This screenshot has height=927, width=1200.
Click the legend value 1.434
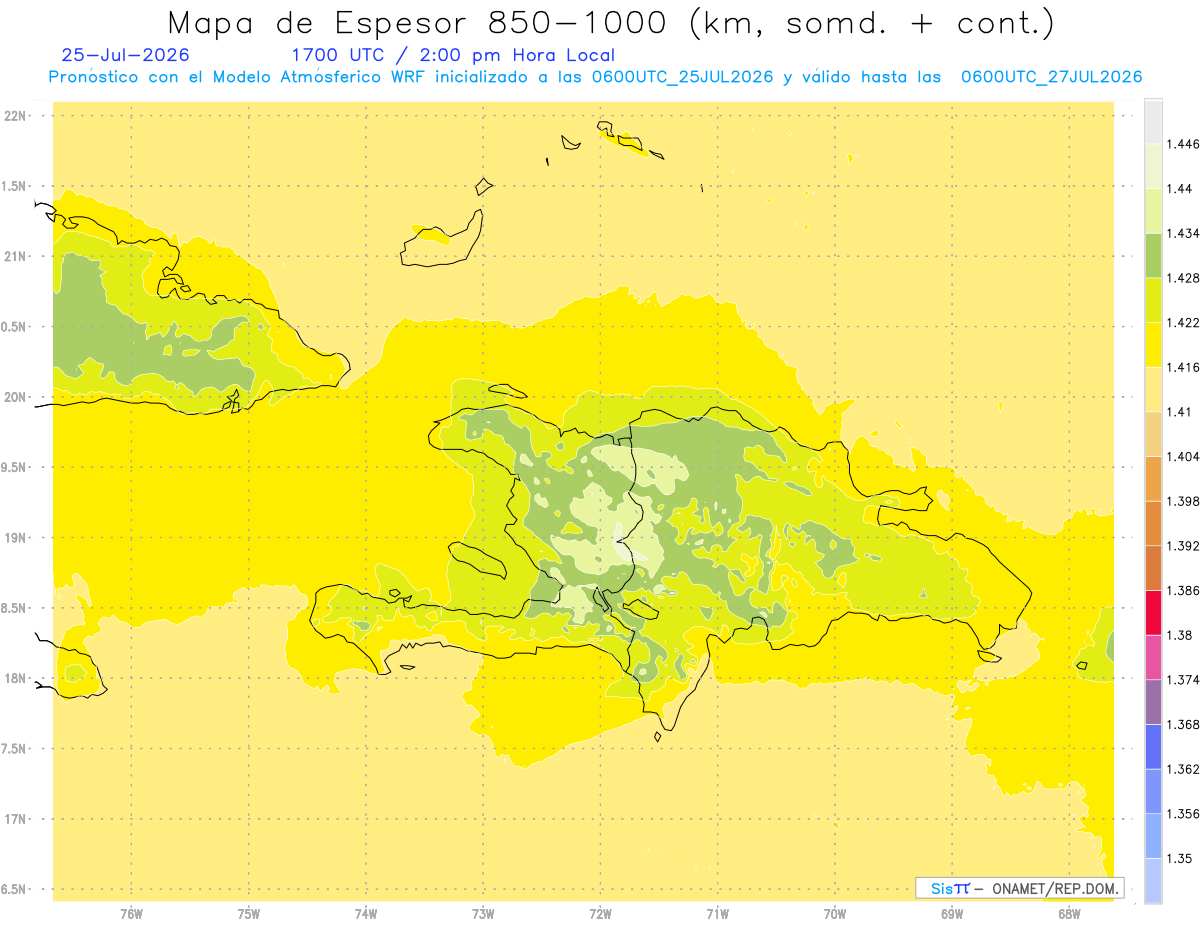1185,233
